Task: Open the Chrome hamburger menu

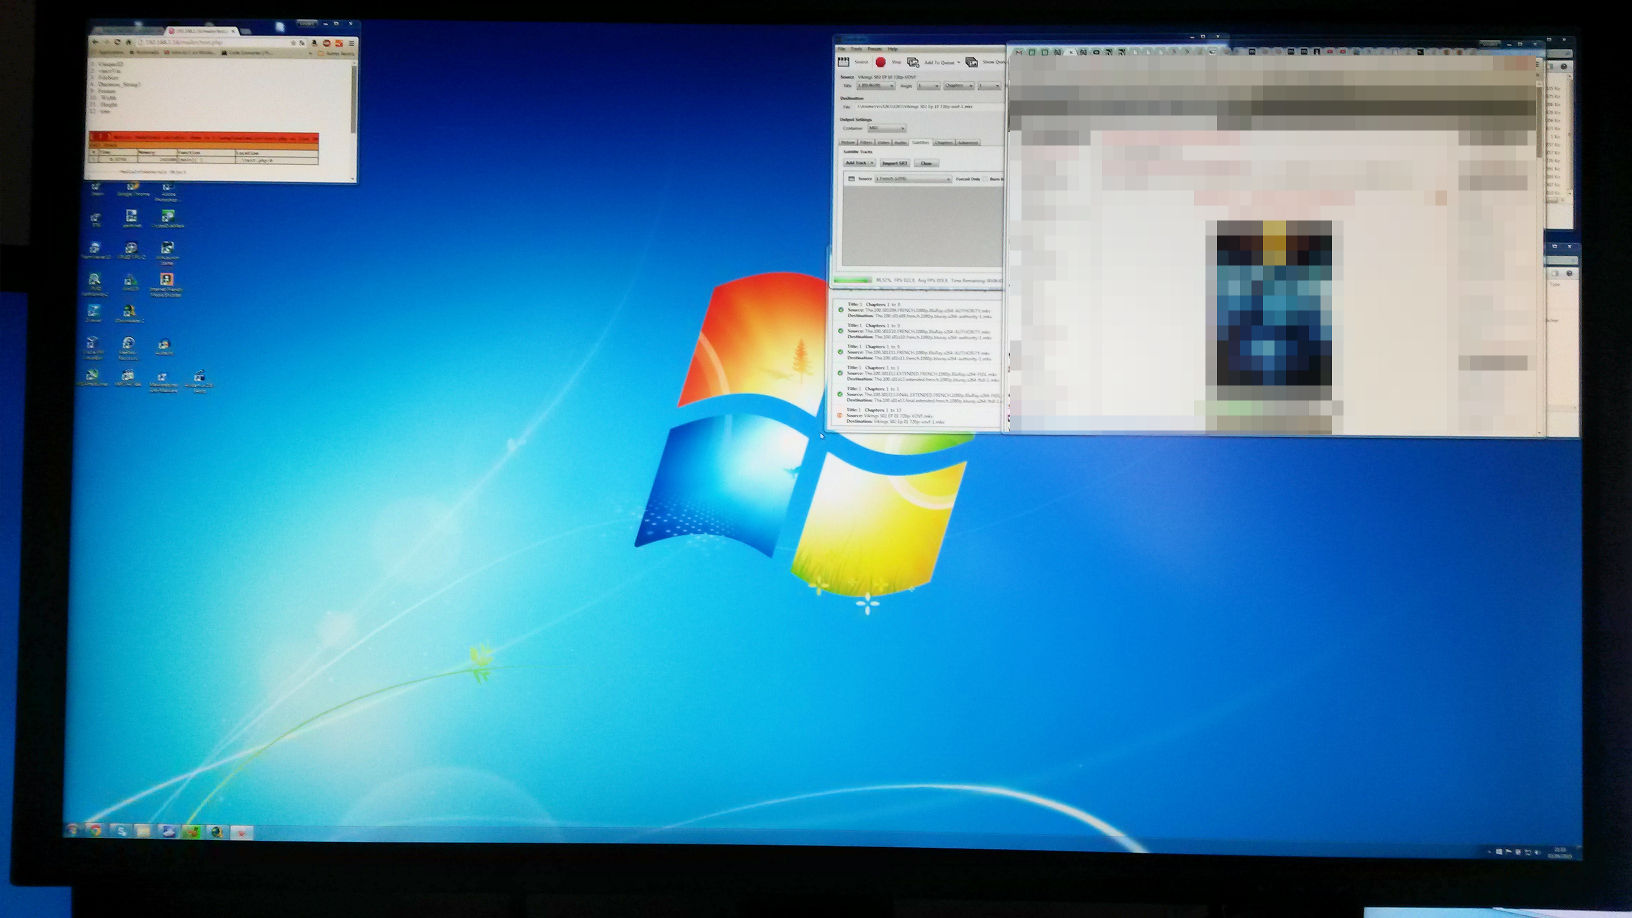Action: [351, 43]
